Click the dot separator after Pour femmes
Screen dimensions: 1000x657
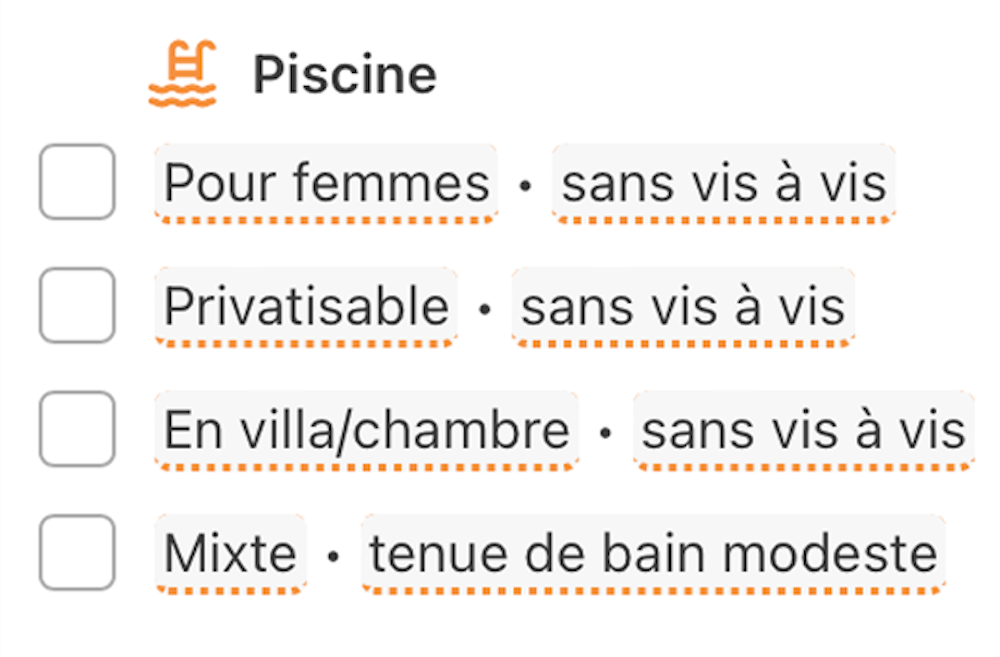point(525,185)
